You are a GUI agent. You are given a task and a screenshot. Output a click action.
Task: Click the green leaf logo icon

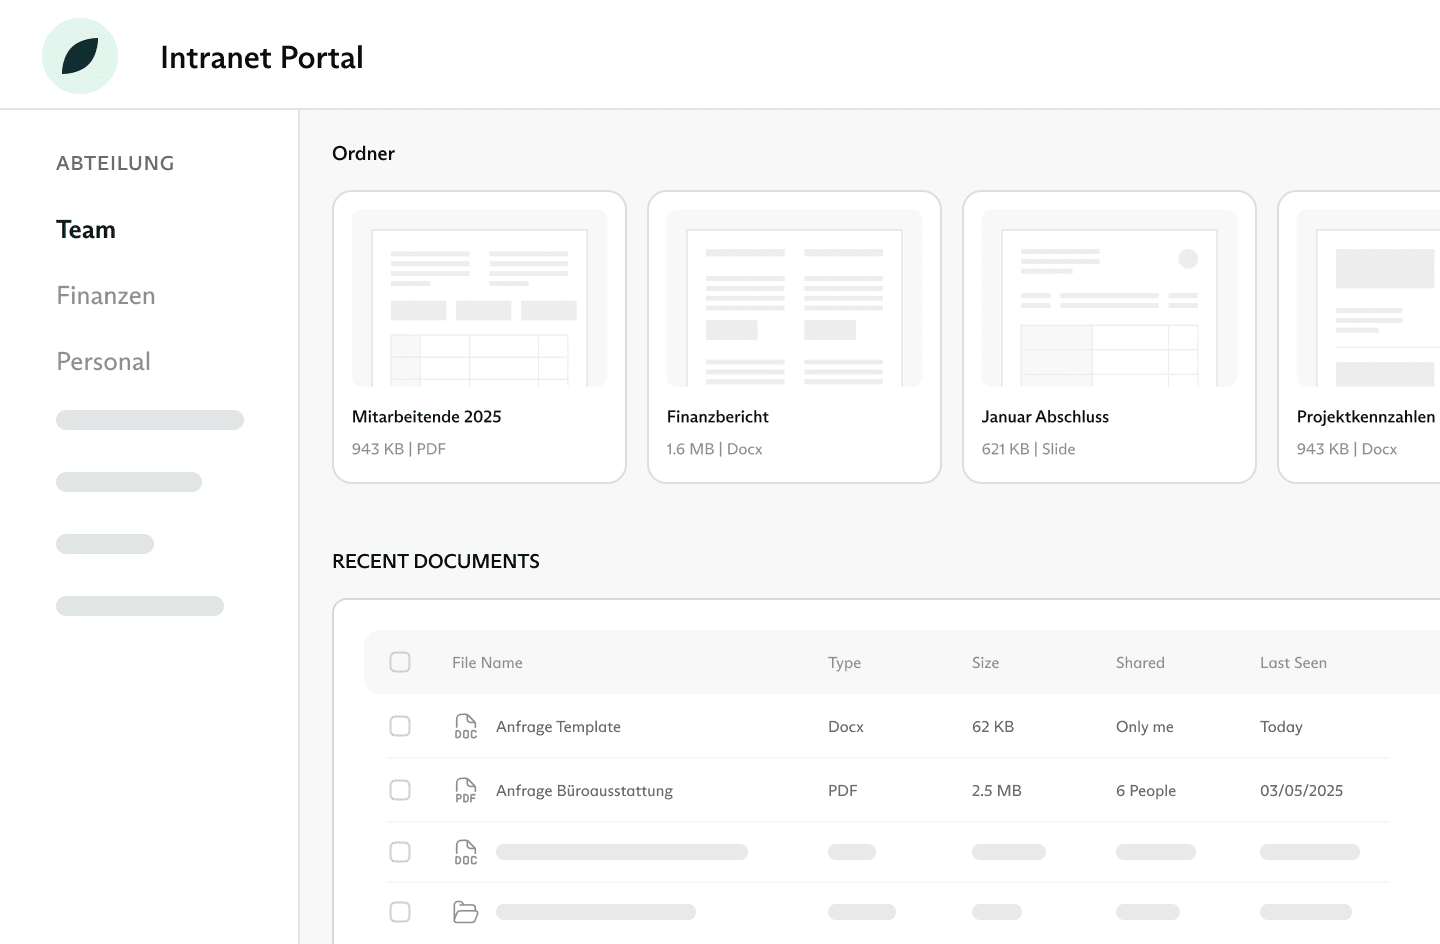coord(80,56)
